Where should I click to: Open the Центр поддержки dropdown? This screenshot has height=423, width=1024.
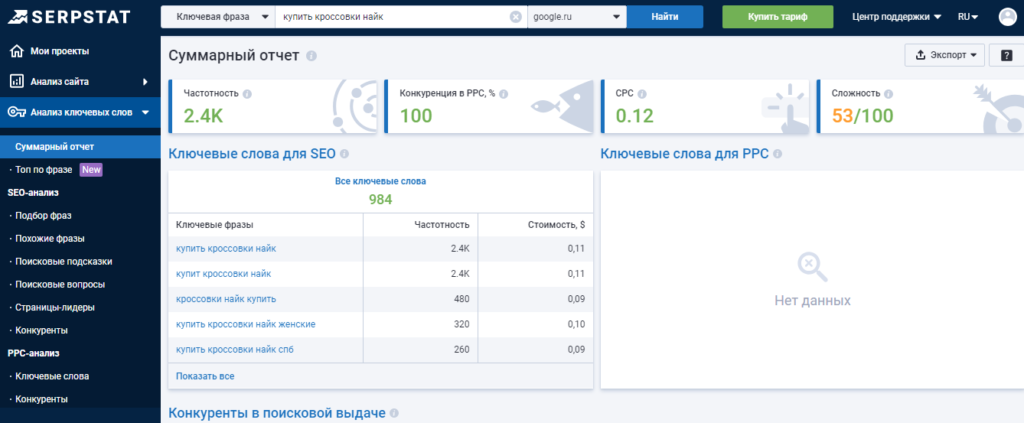897,17
